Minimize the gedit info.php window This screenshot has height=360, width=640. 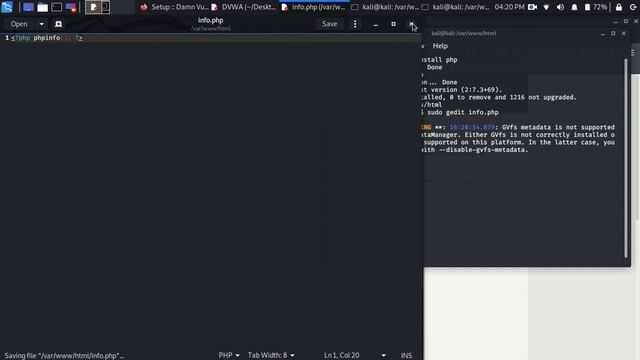[376, 24]
